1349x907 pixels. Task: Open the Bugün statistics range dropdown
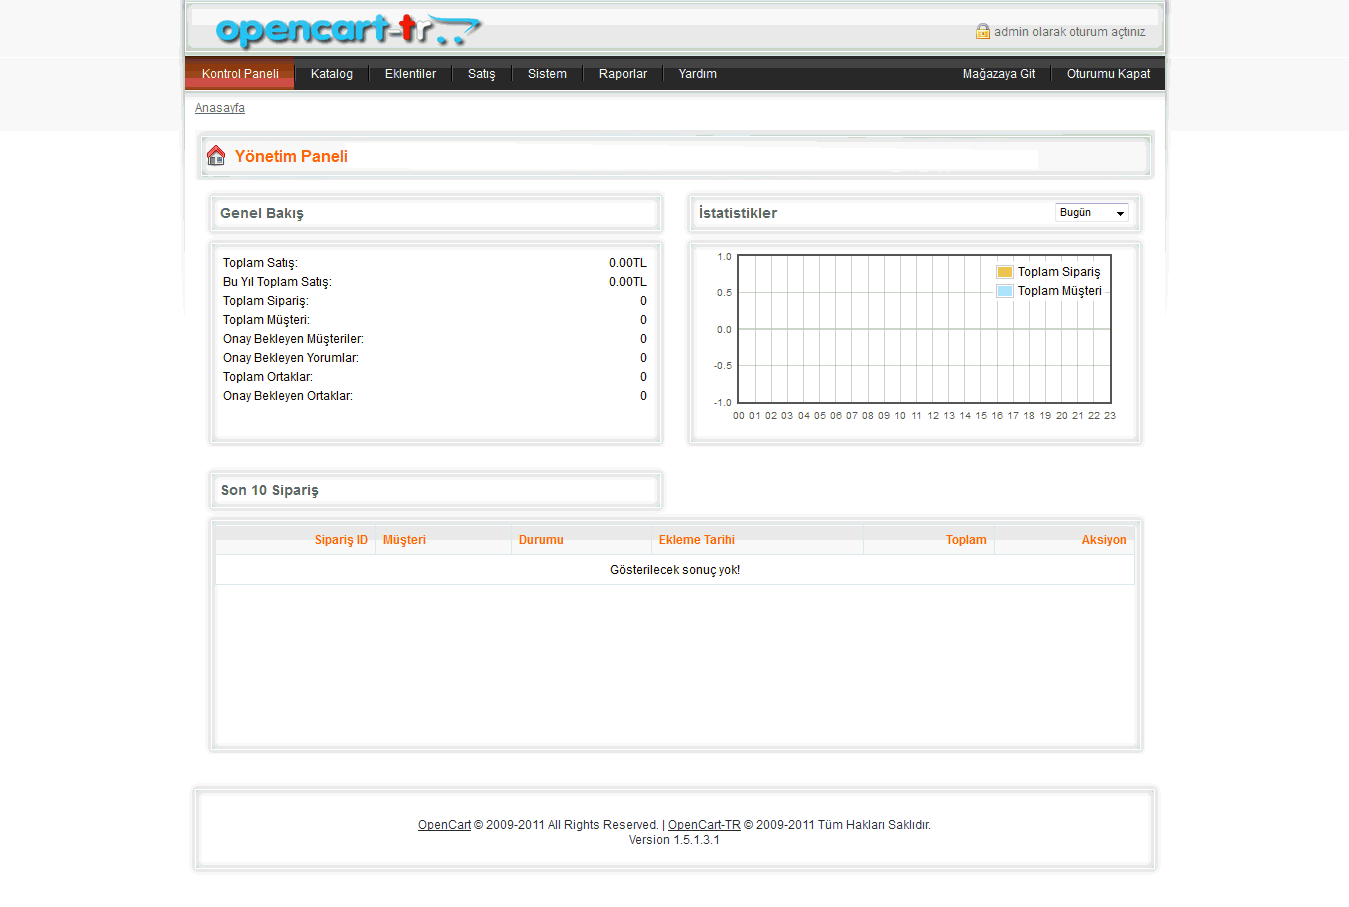click(x=1091, y=213)
